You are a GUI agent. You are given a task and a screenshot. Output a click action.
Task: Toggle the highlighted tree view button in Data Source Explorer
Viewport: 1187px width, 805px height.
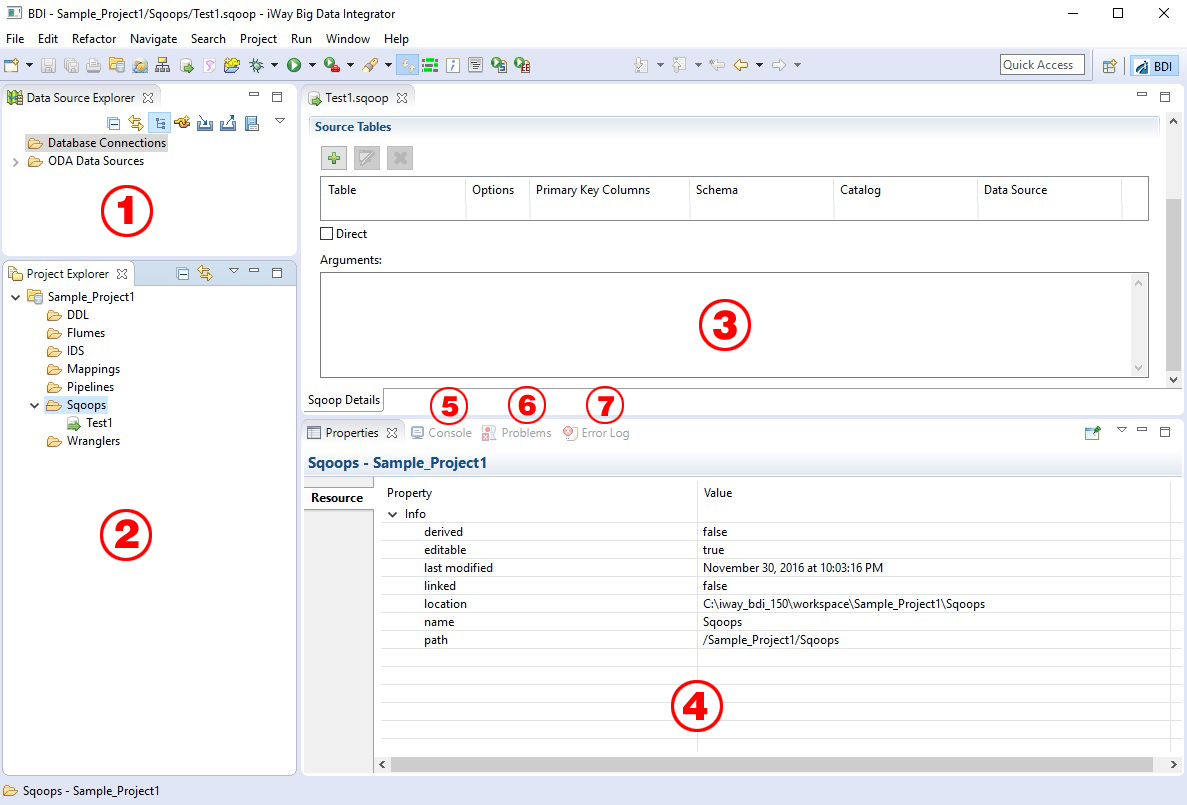click(x=160, y=123)
